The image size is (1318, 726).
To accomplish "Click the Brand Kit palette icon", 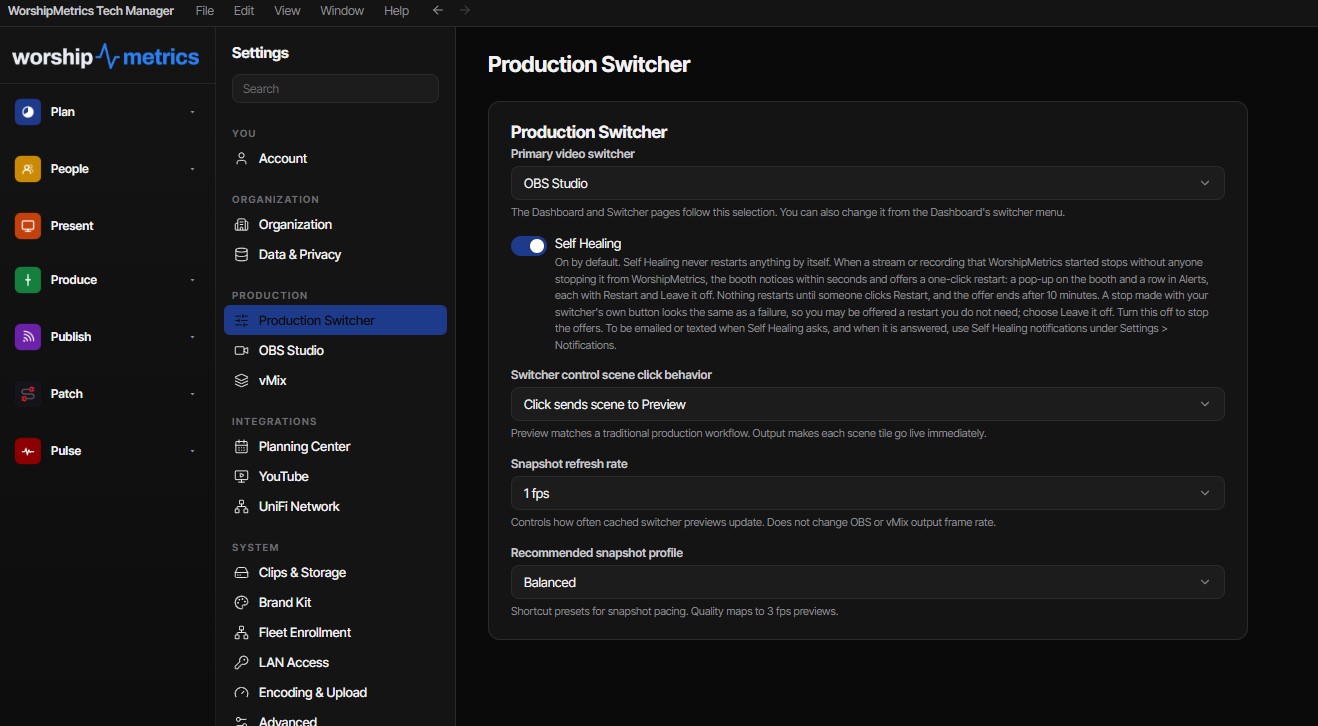I will [241, 602].
